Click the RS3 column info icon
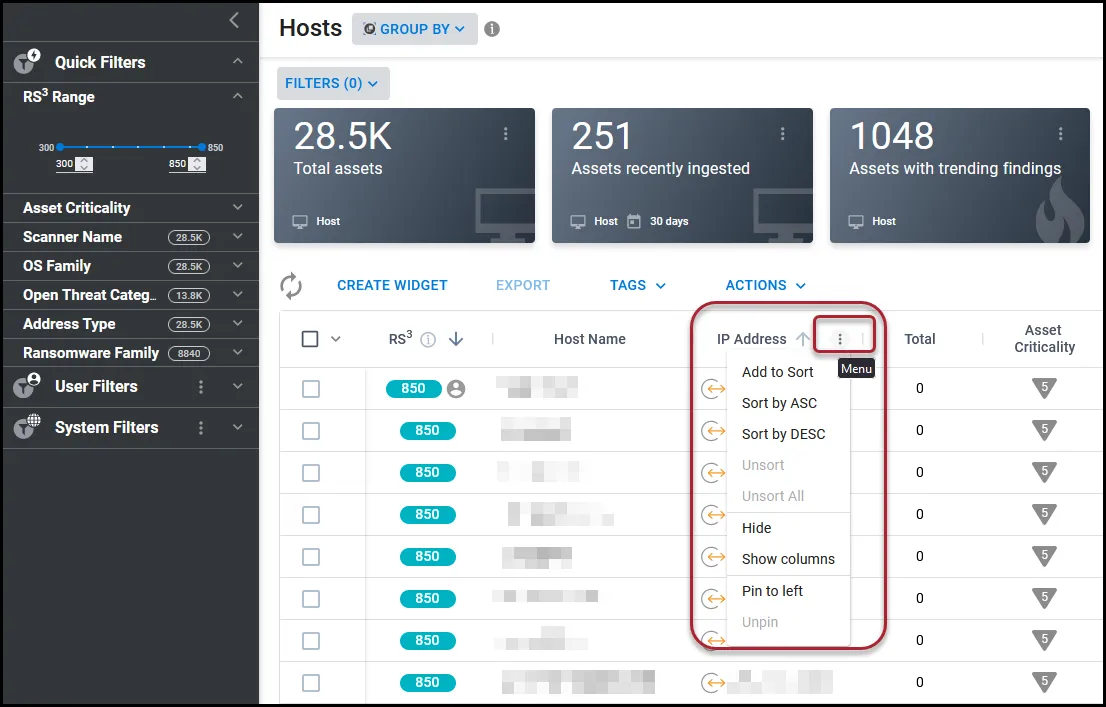The height and width of the screenshot is (707, 1106). pos(427,339)
